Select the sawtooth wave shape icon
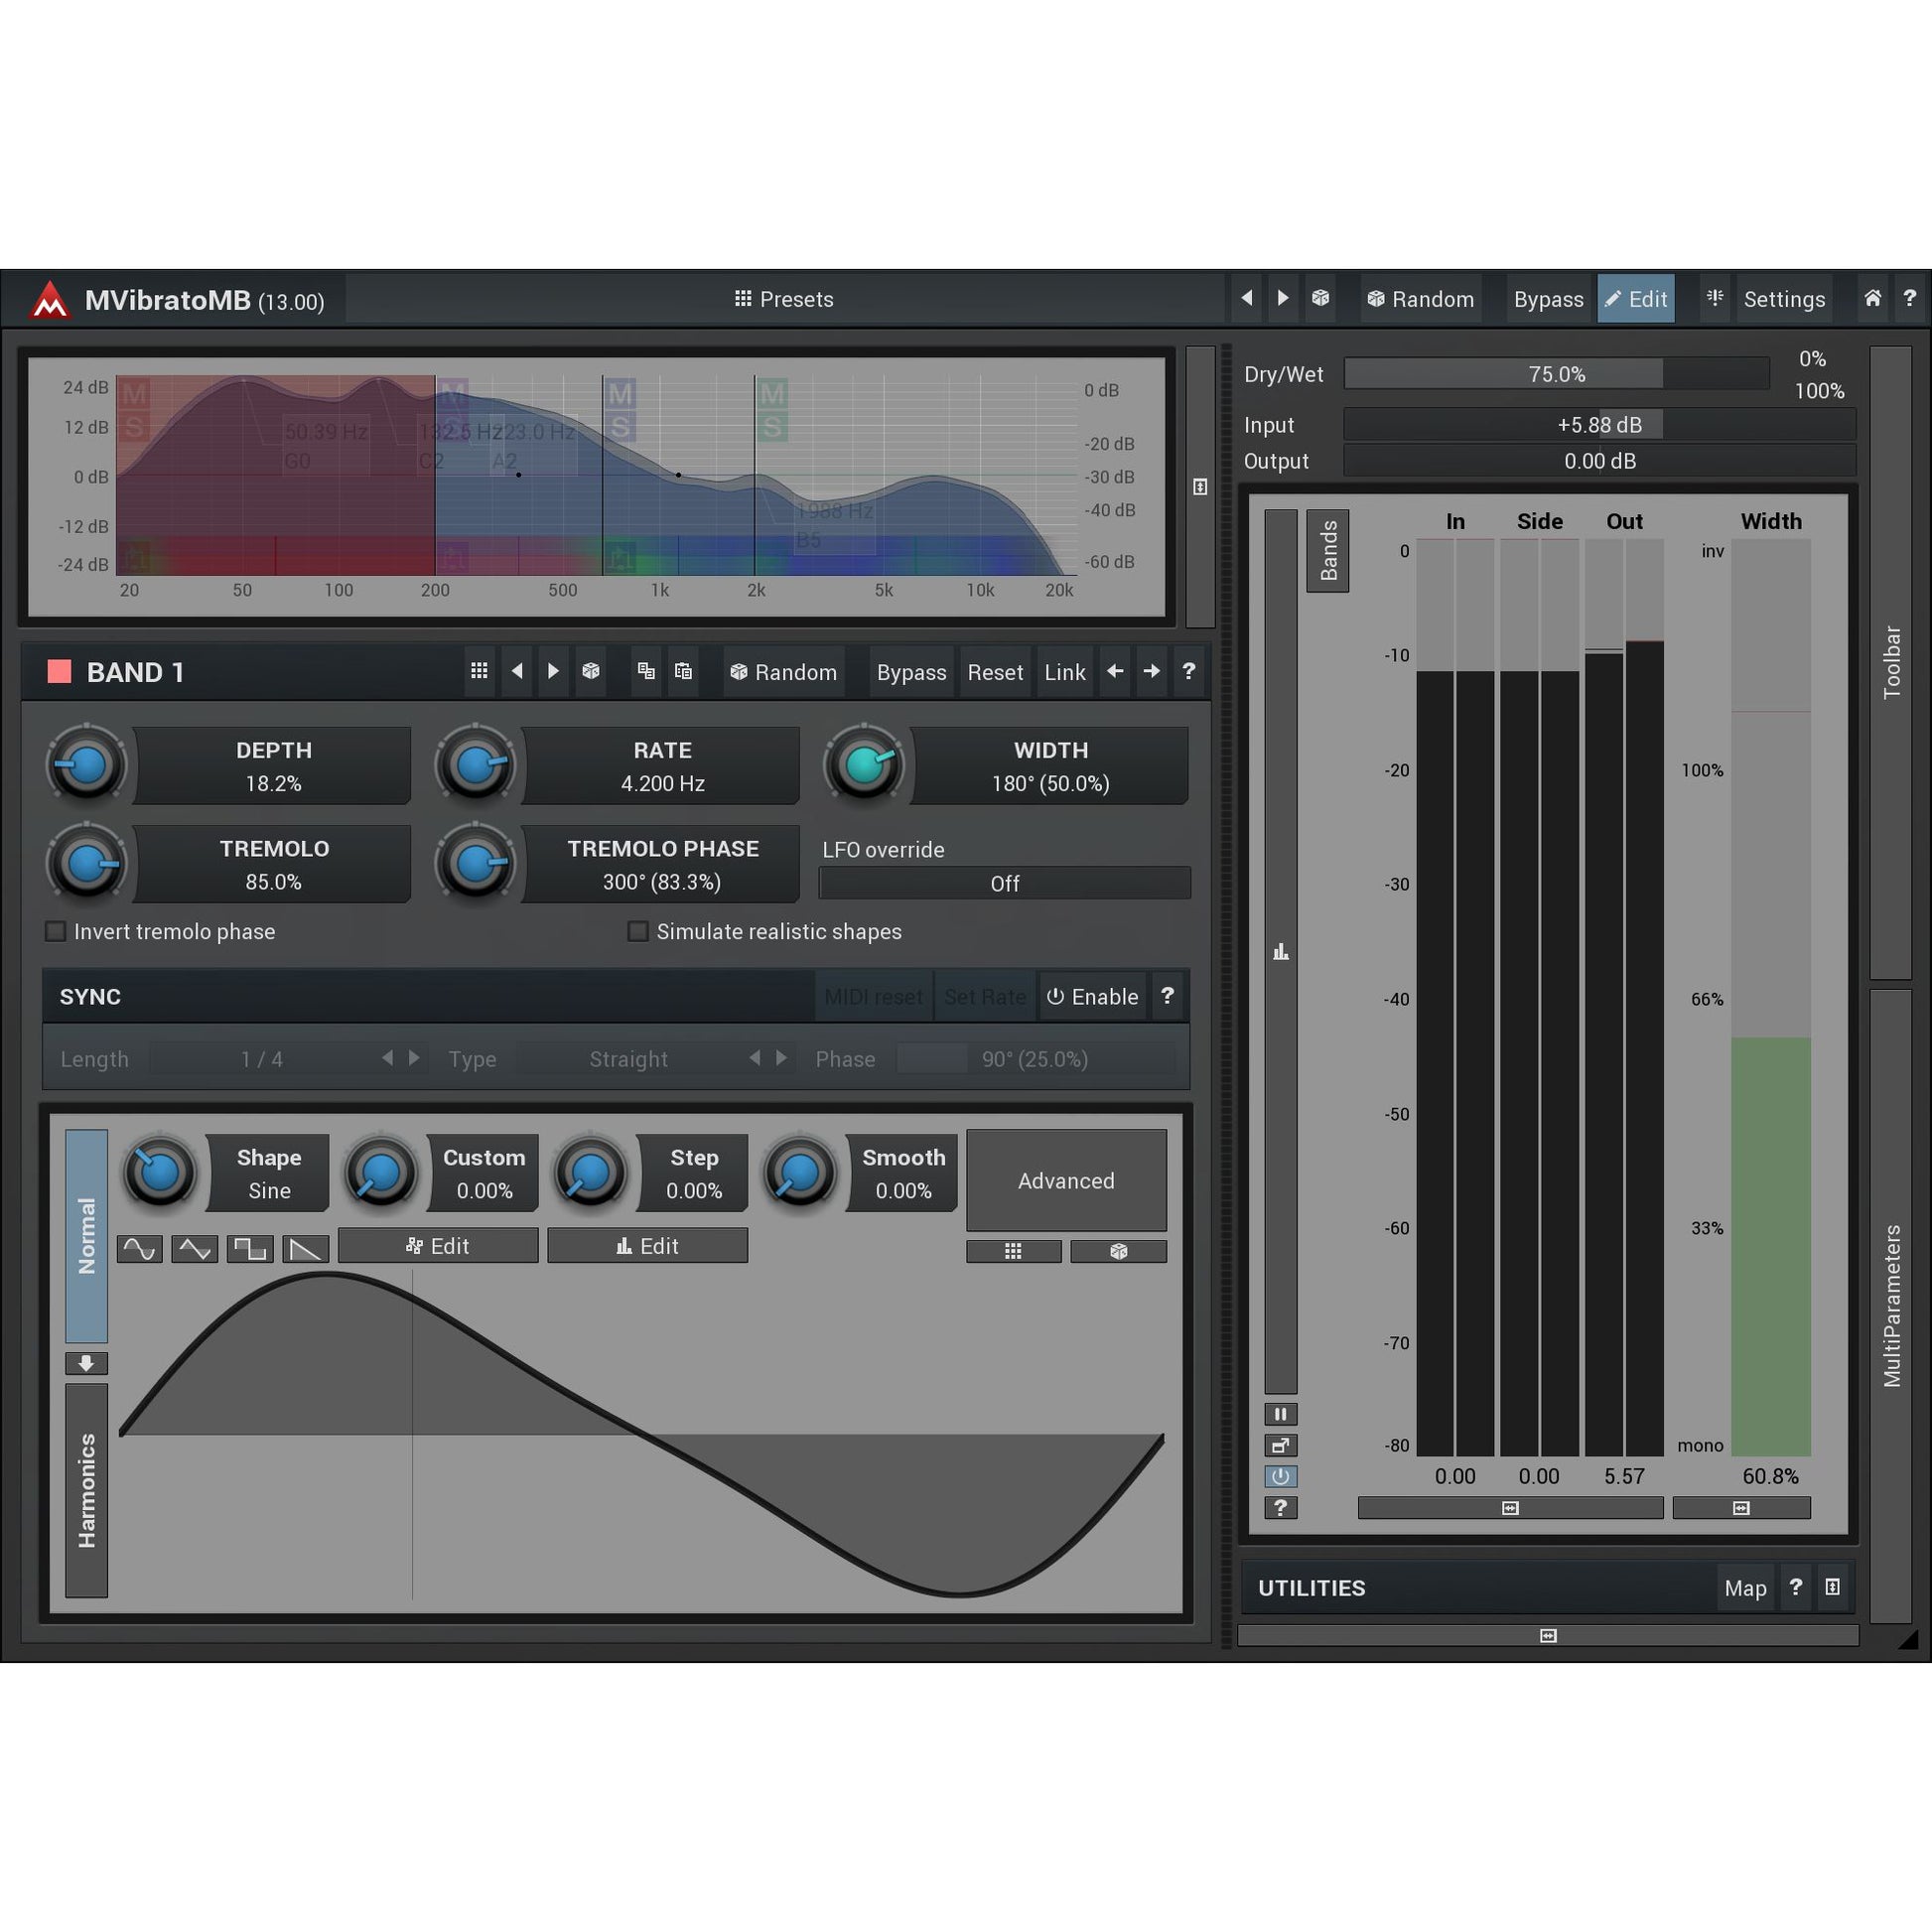 coord(305,1248)
